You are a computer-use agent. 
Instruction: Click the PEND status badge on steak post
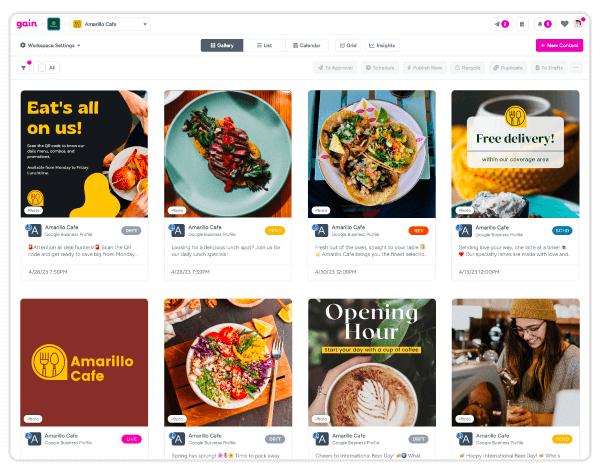pos(275,230)
